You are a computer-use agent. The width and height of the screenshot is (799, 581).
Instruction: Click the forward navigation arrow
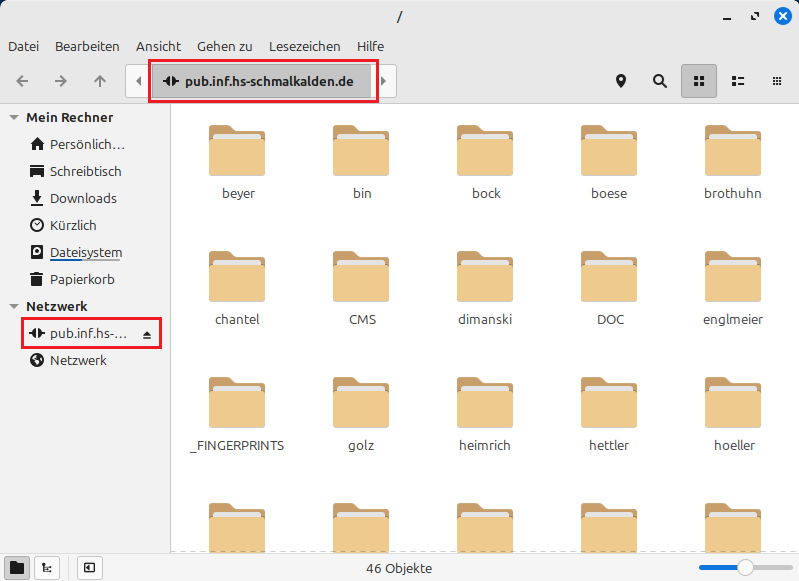click(x=61, y=81)
